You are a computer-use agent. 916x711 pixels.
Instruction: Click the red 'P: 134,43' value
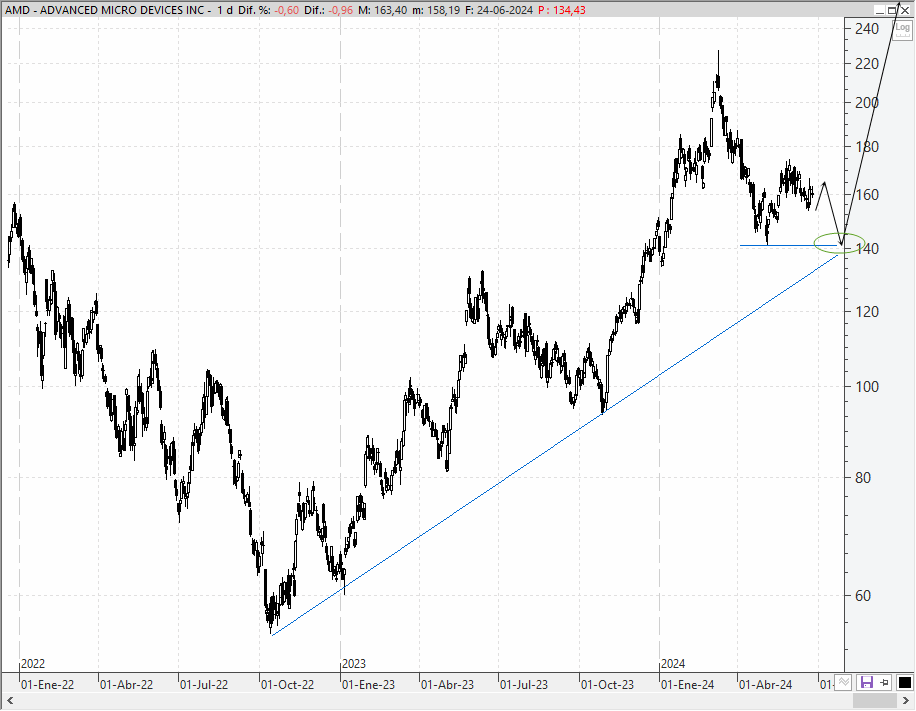561,10
